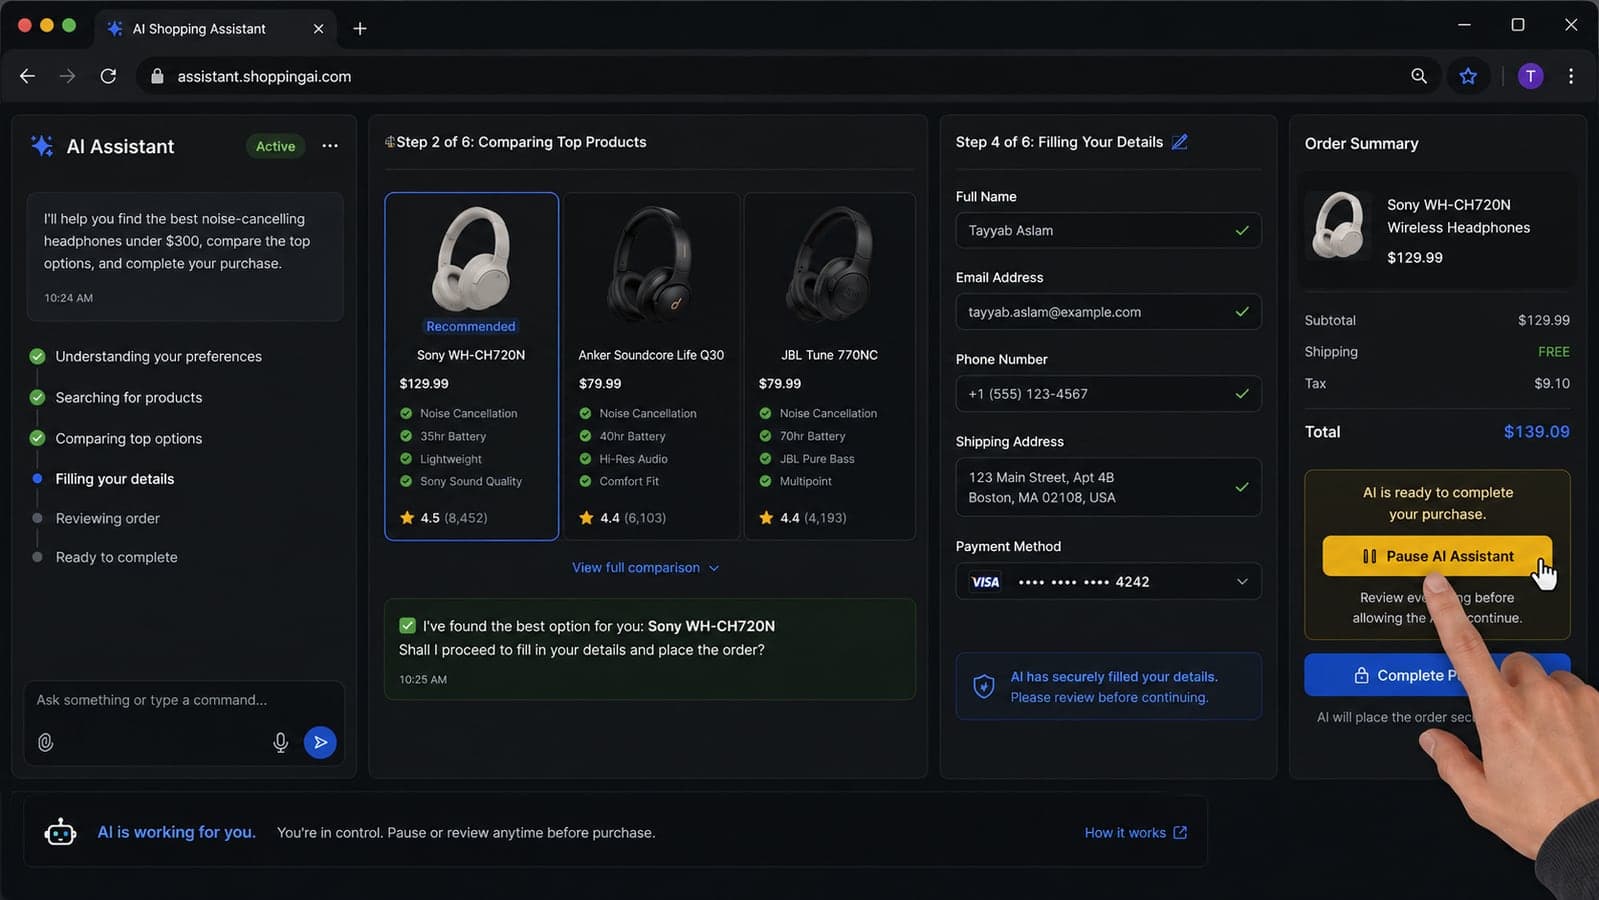The width and height of the screenshot is (1599, 900).
Task: Open the AI Assistant three-dot menu
Action: 330,146
